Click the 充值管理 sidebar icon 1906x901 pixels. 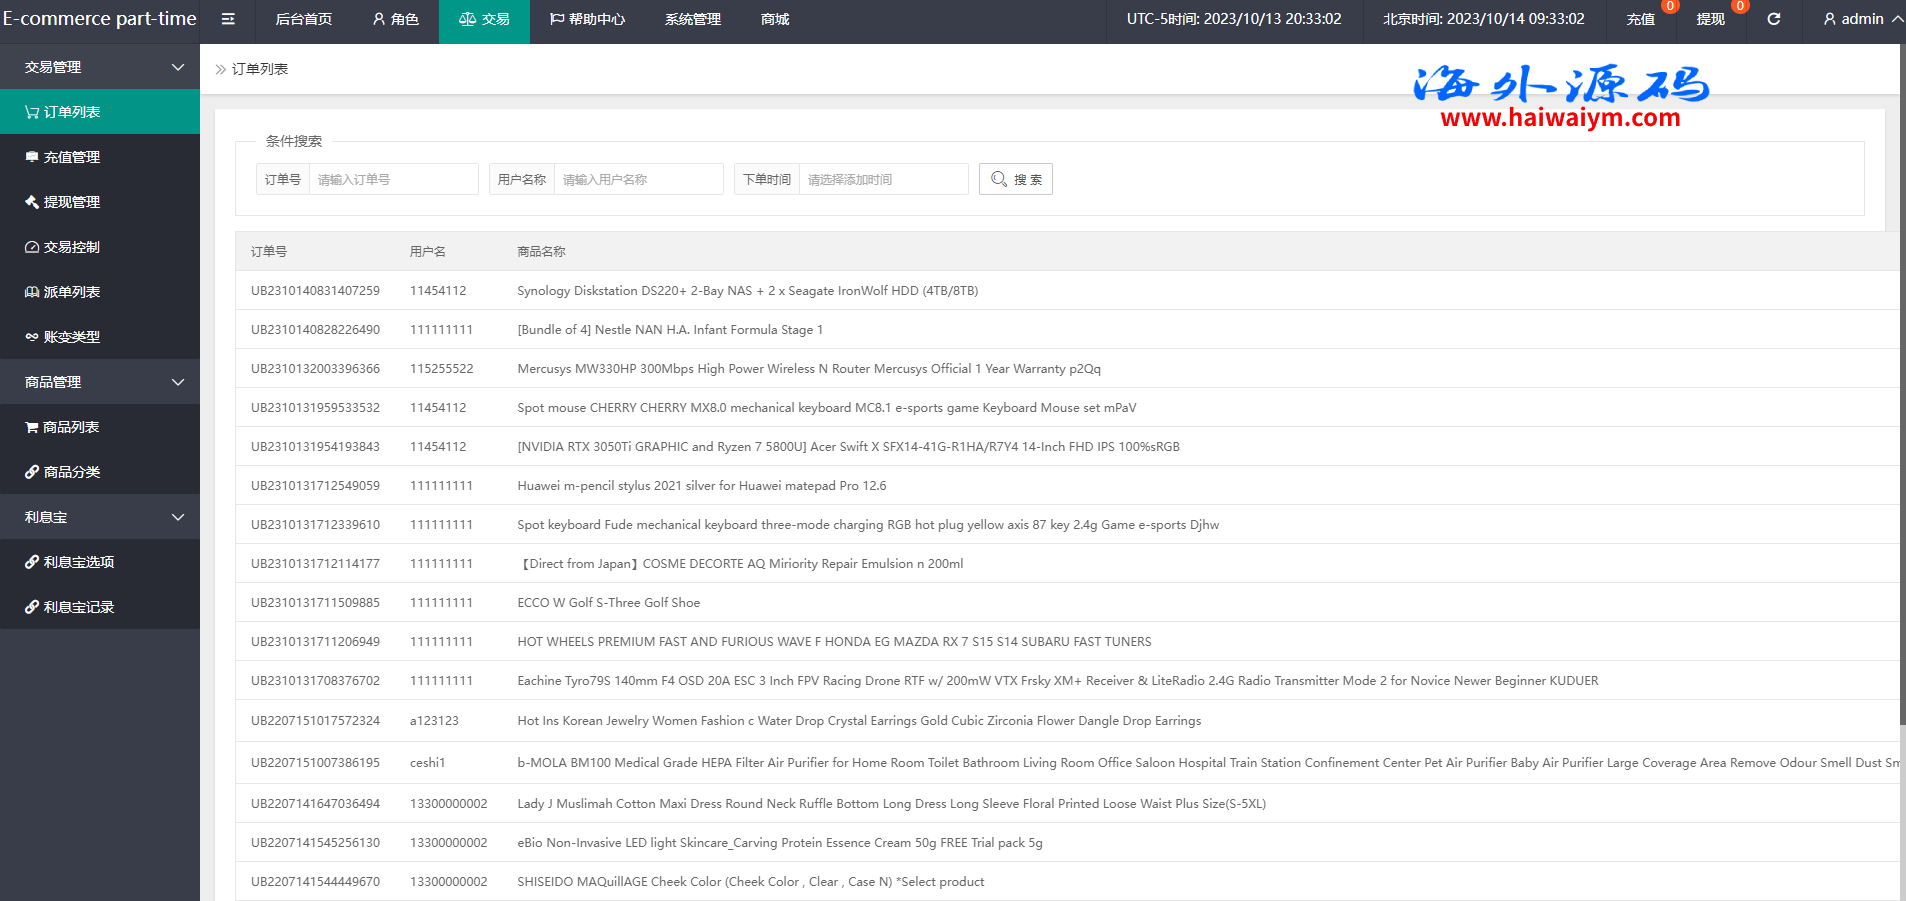[32, 157]
